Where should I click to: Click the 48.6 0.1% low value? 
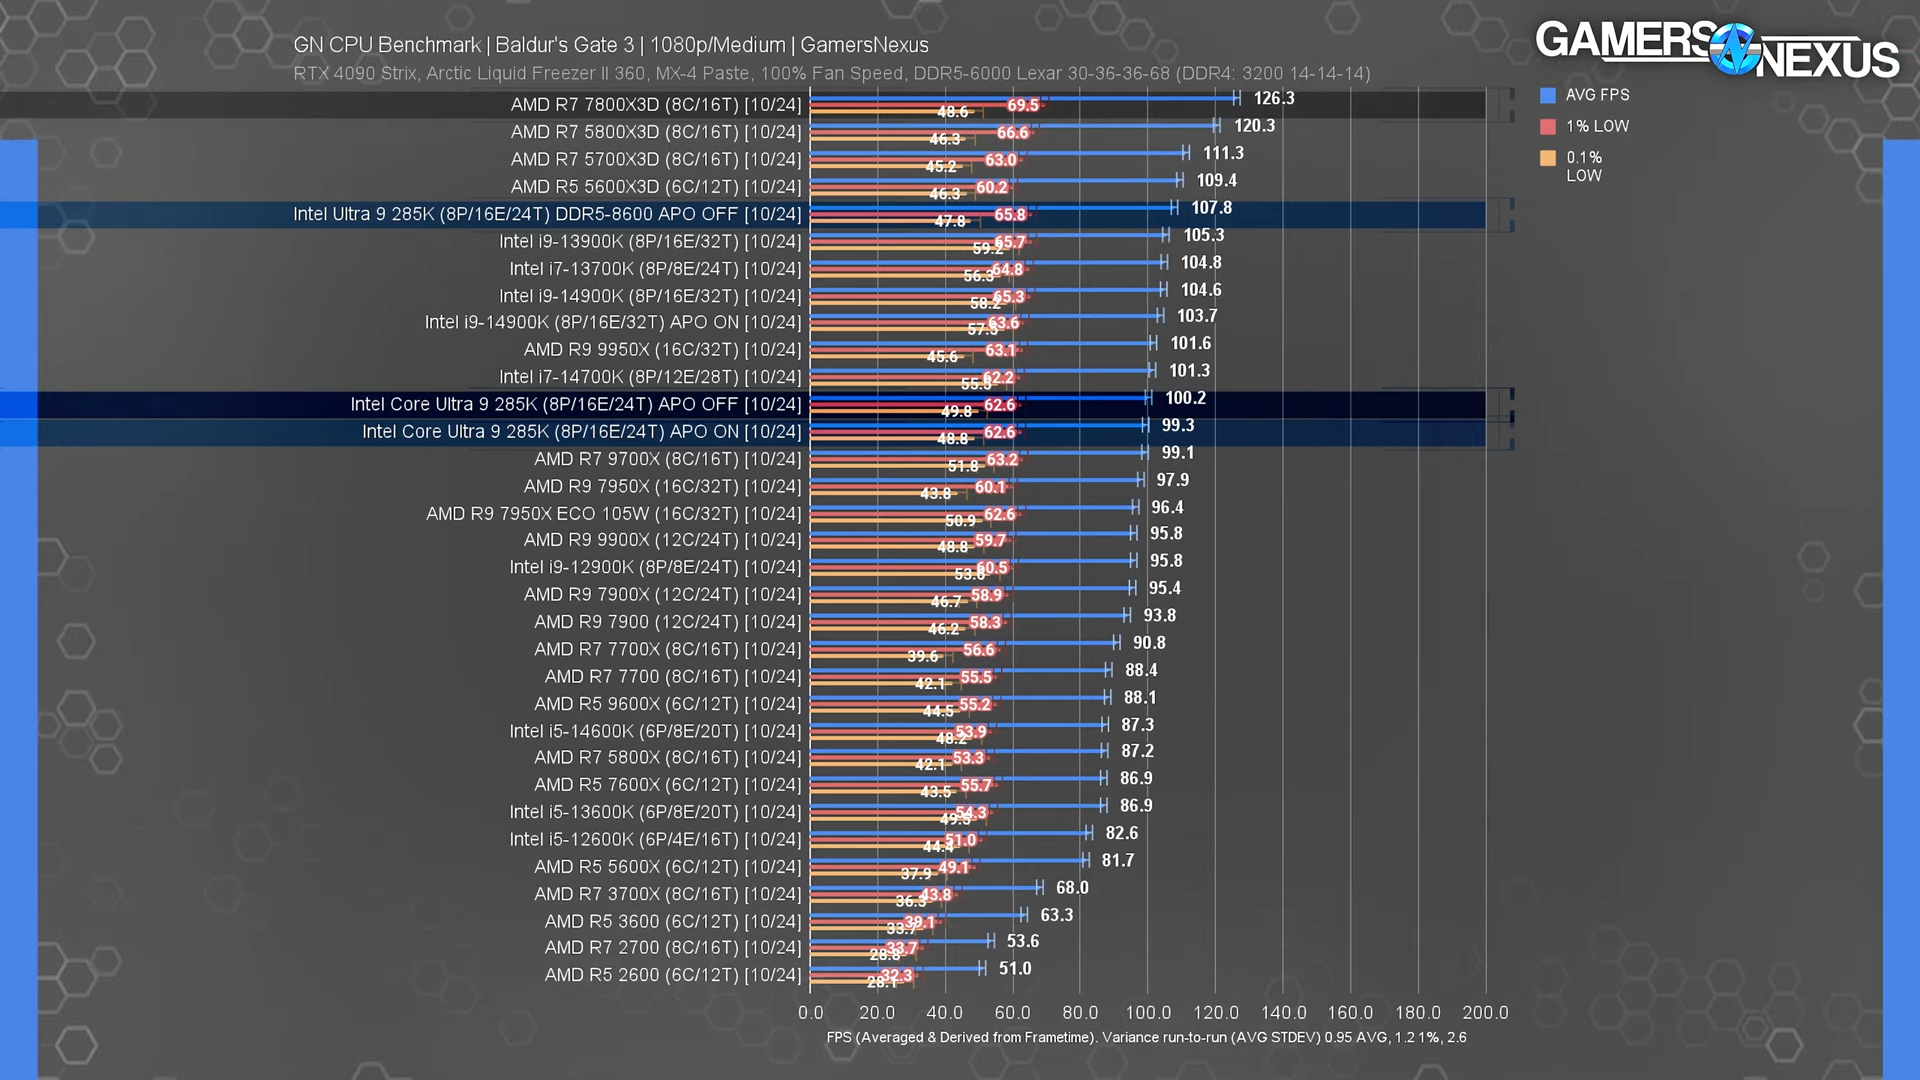pyautogui.click(x=952, y=112)
